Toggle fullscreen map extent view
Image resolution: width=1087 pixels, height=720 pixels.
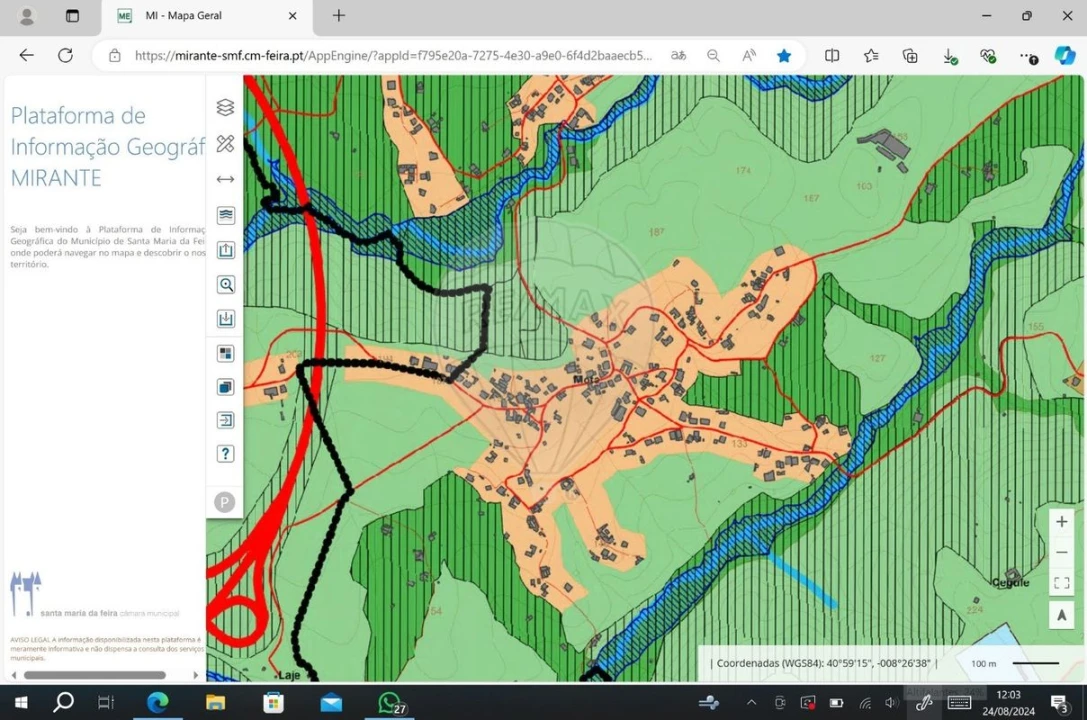click(1061, 583)
